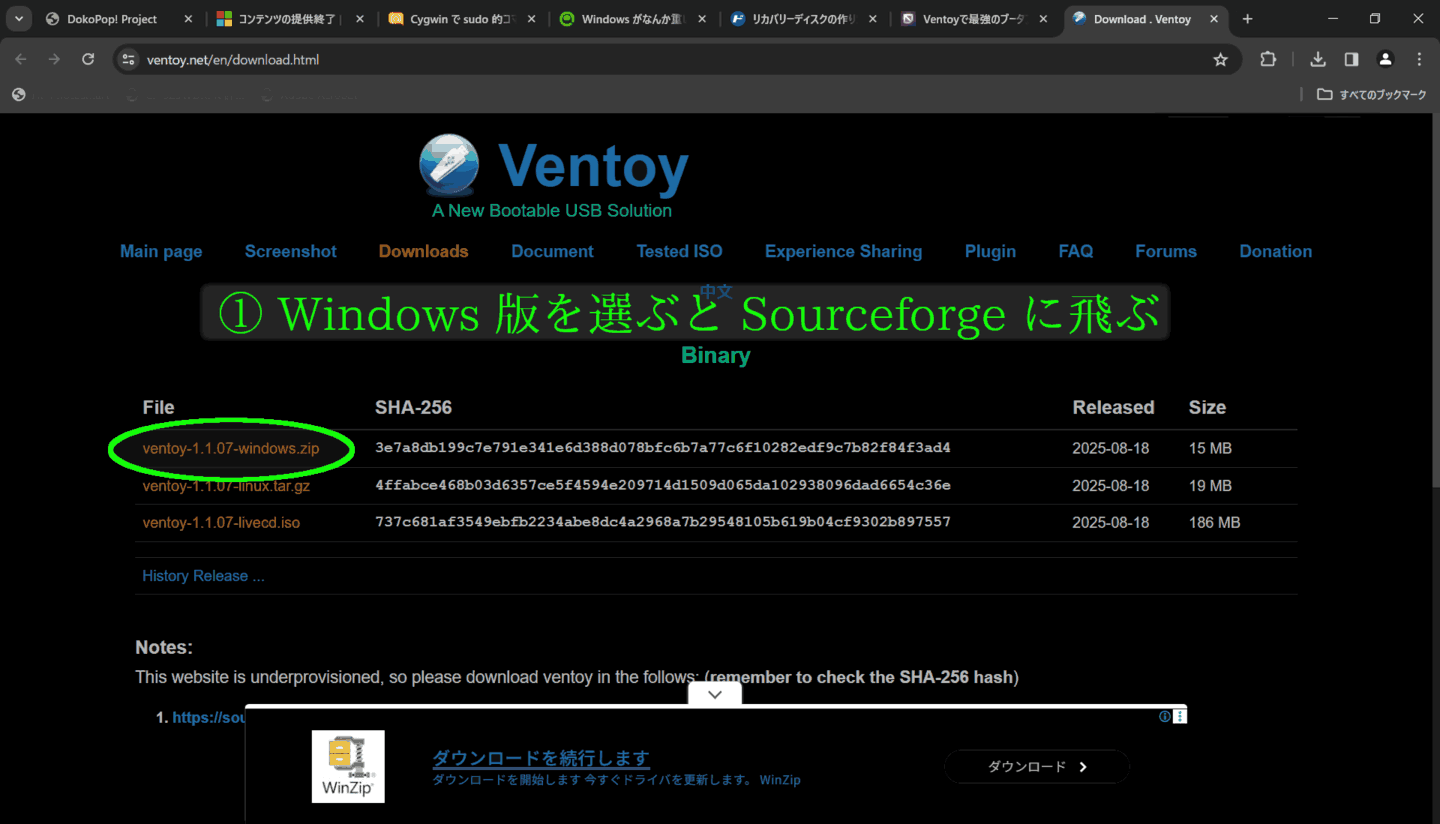Click the ad's ダウンロード button
Screen dimensions: 1440x824
point(1037,767)
